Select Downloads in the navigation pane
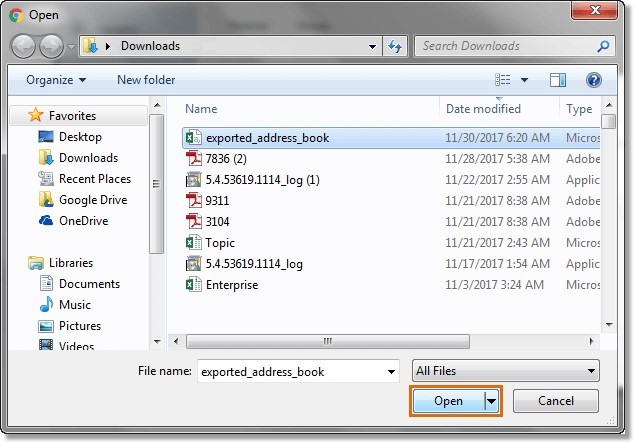636x445 pixels. click(88, 158)
